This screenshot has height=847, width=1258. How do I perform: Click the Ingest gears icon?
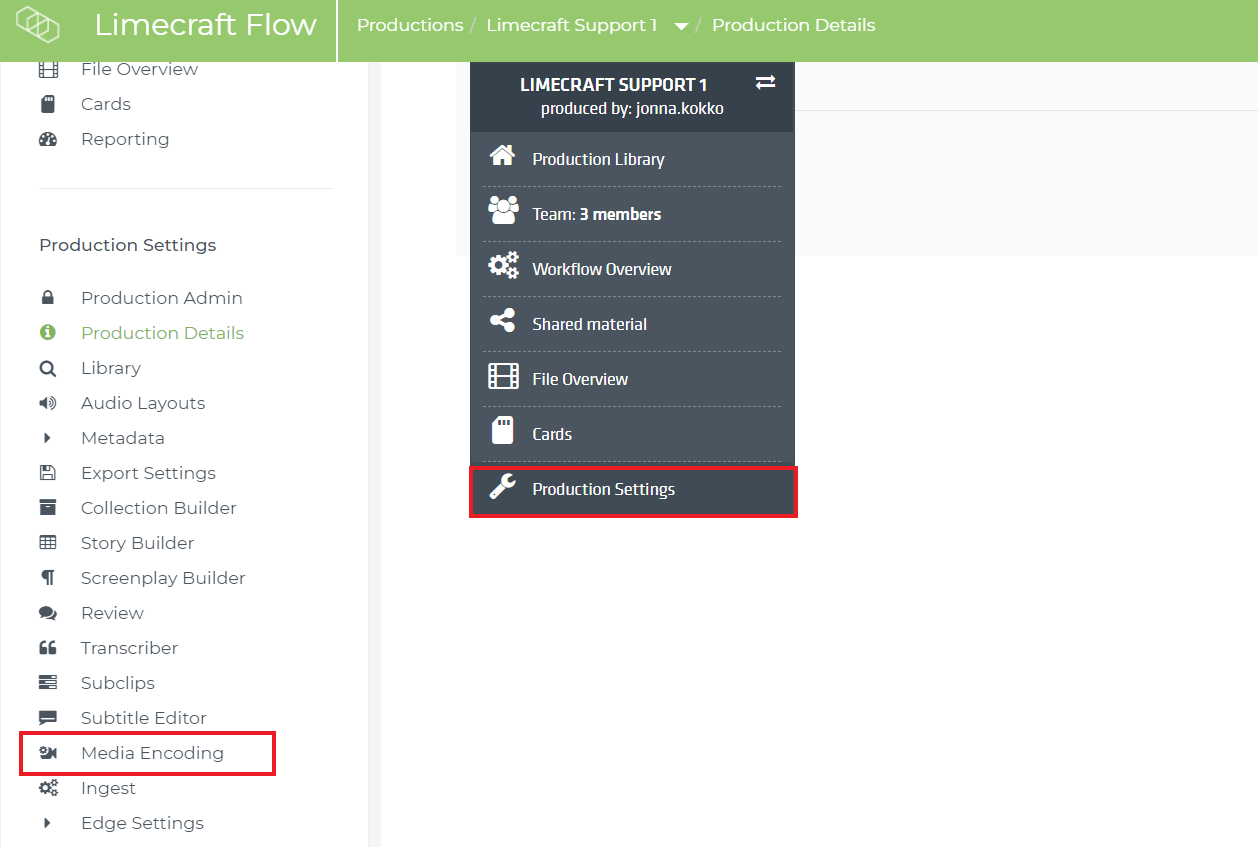pyautogui.click(x=48, y=788)
